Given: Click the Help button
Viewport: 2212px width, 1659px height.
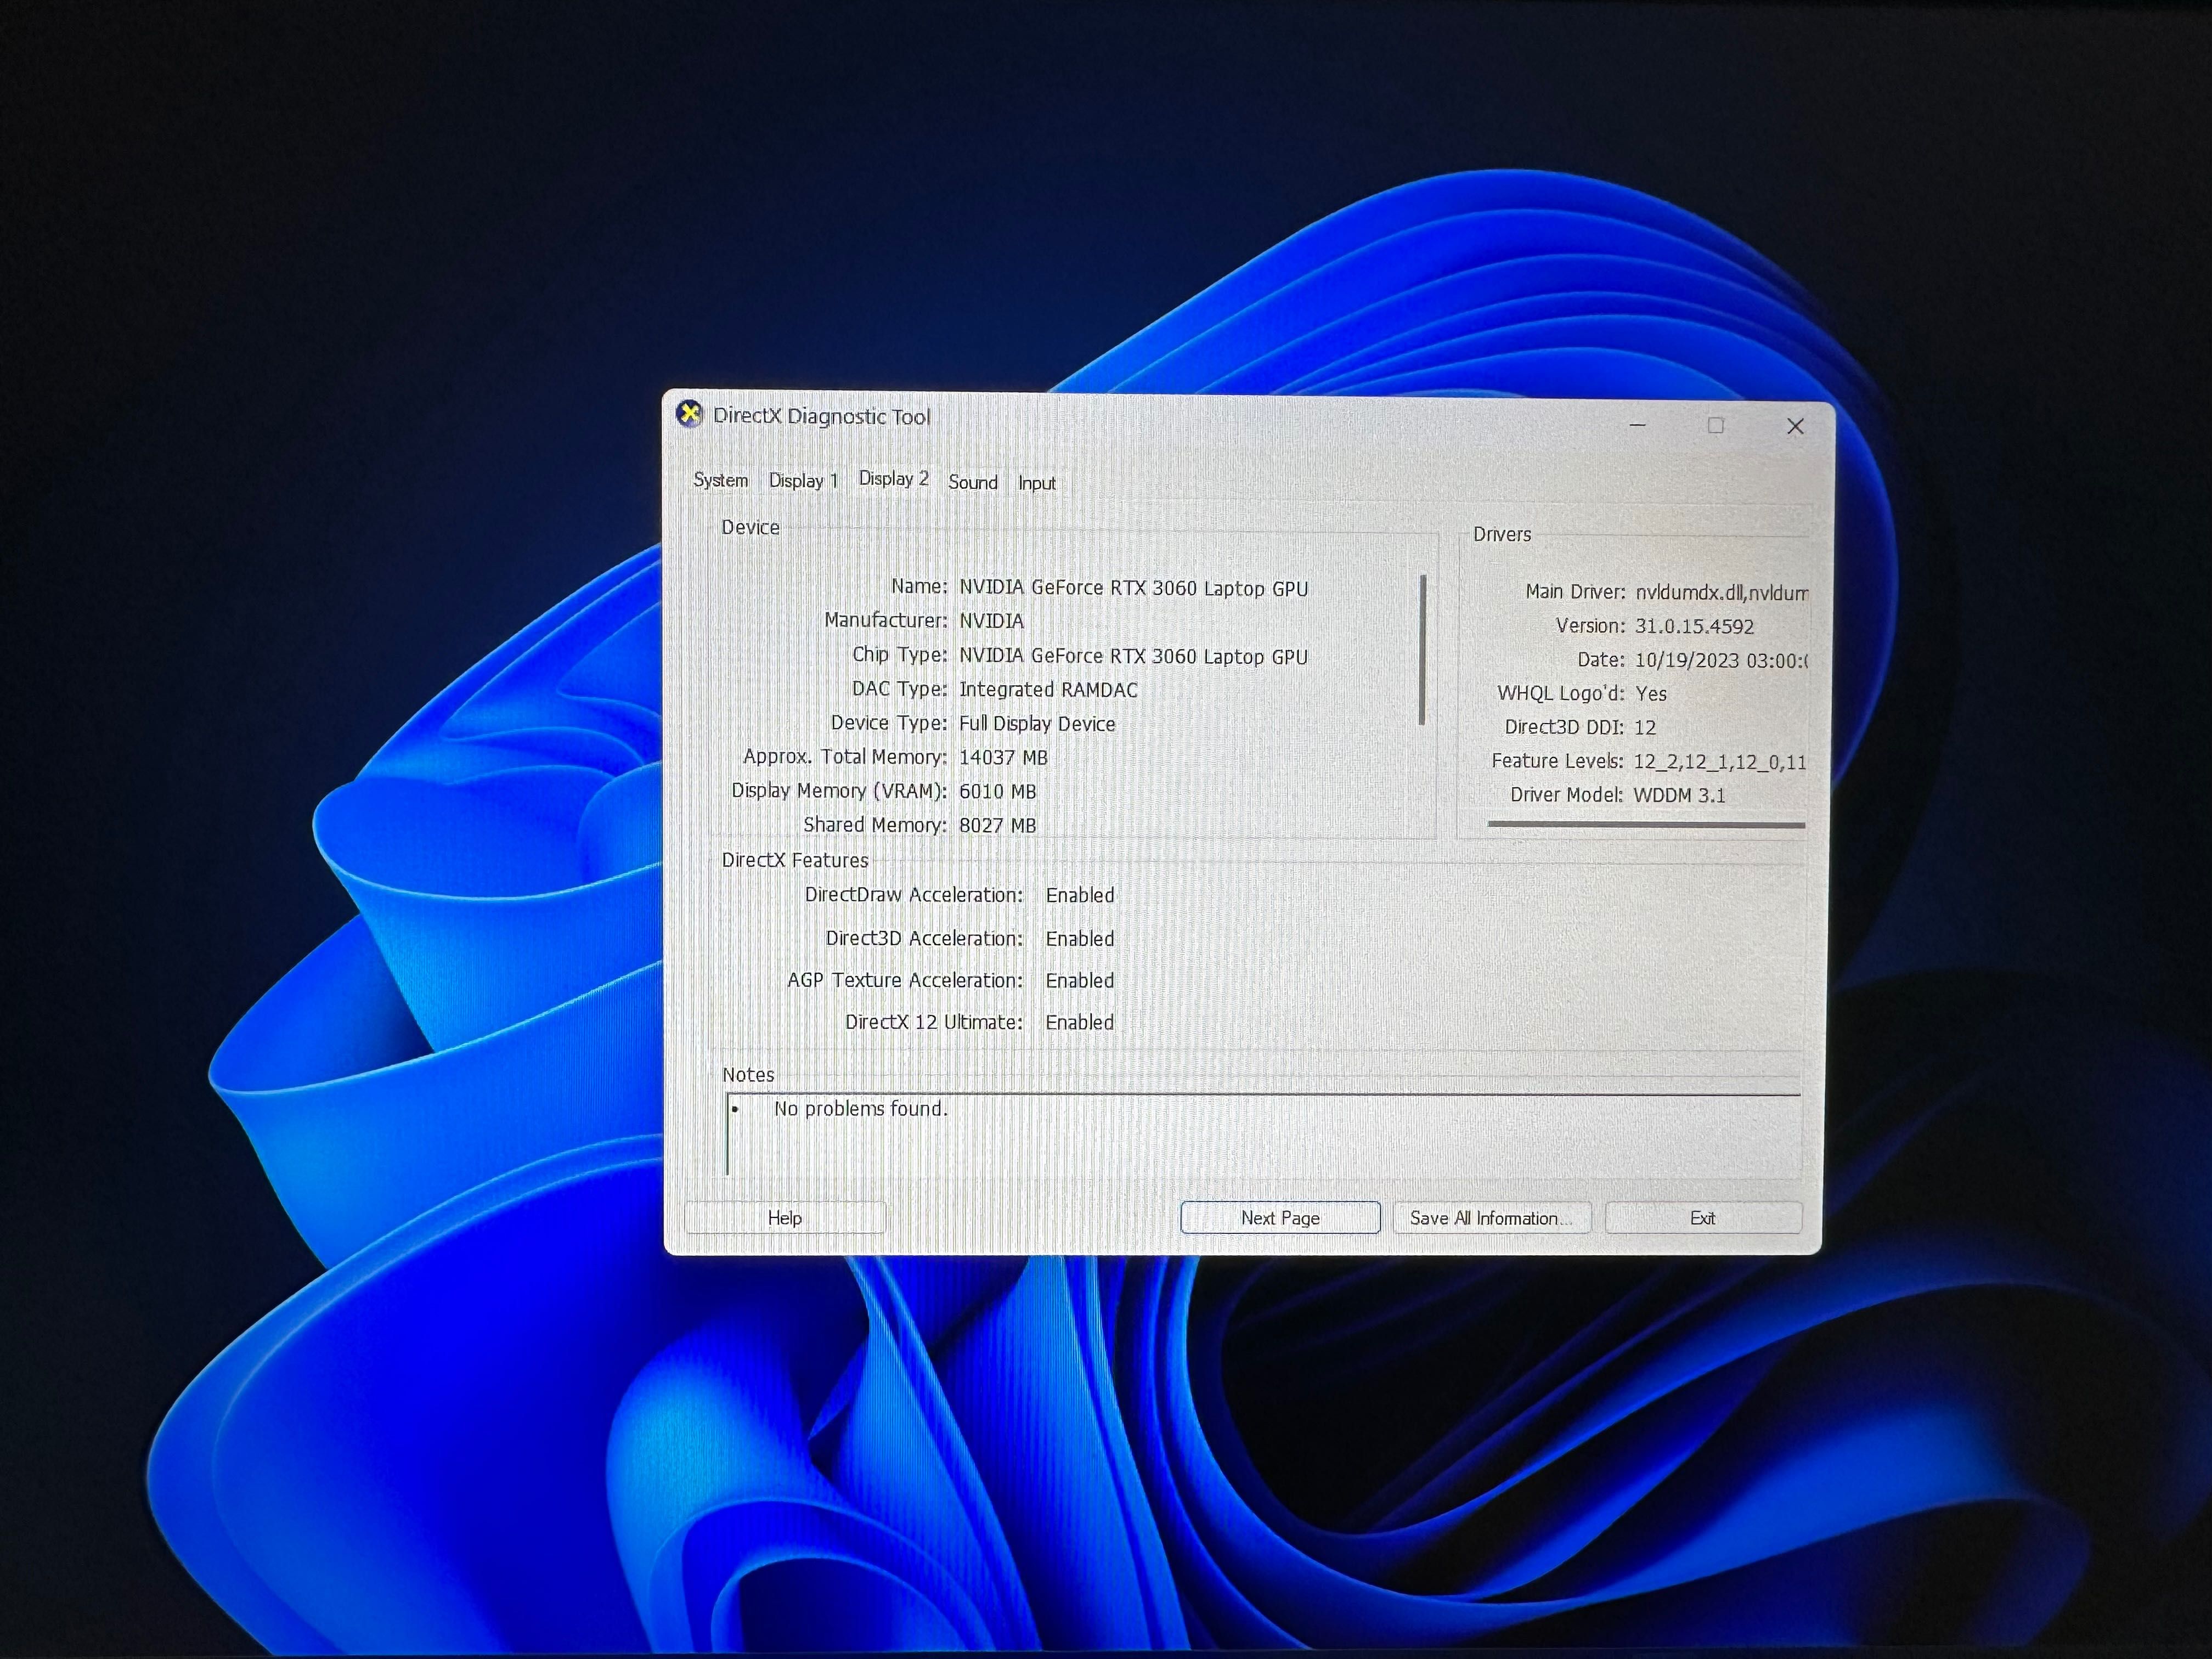Looking at the screenshot, I should coord(785,1217).
